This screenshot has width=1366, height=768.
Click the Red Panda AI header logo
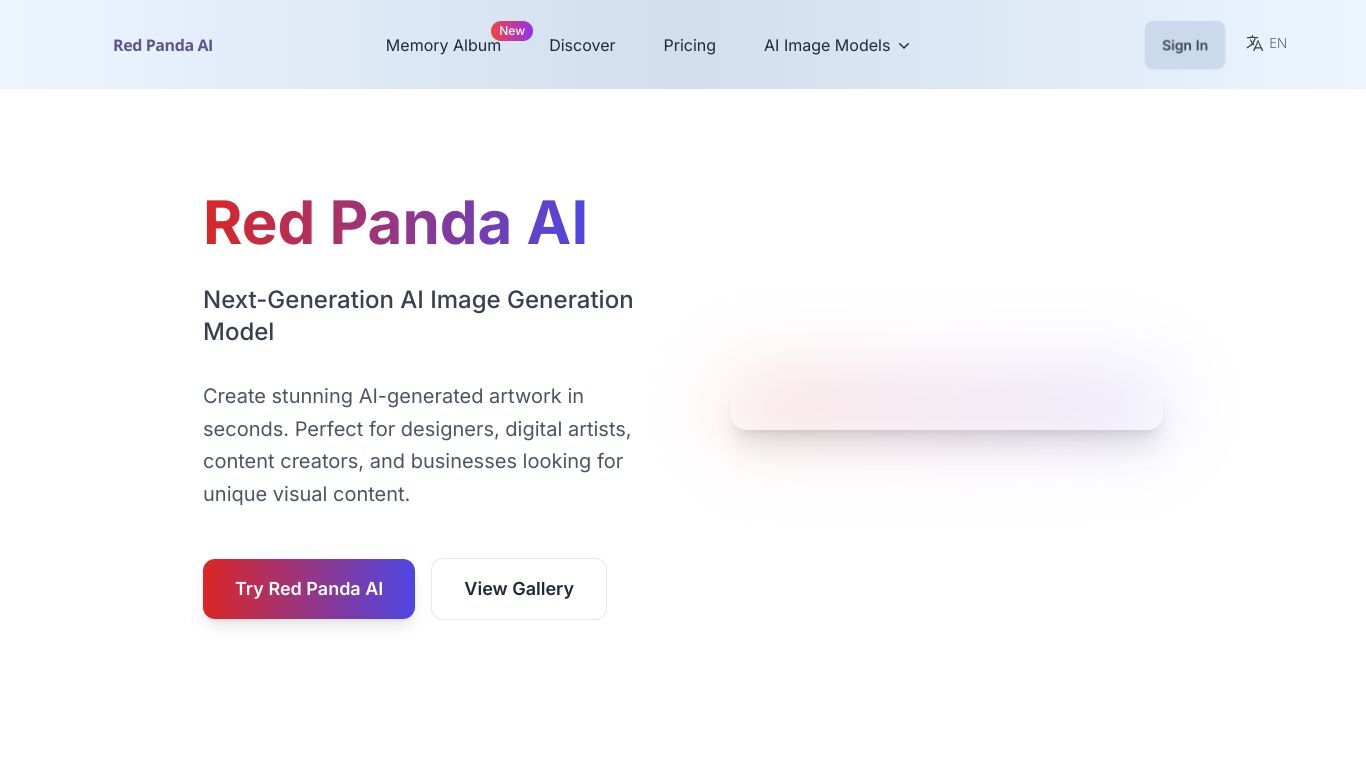pos(163,45)
